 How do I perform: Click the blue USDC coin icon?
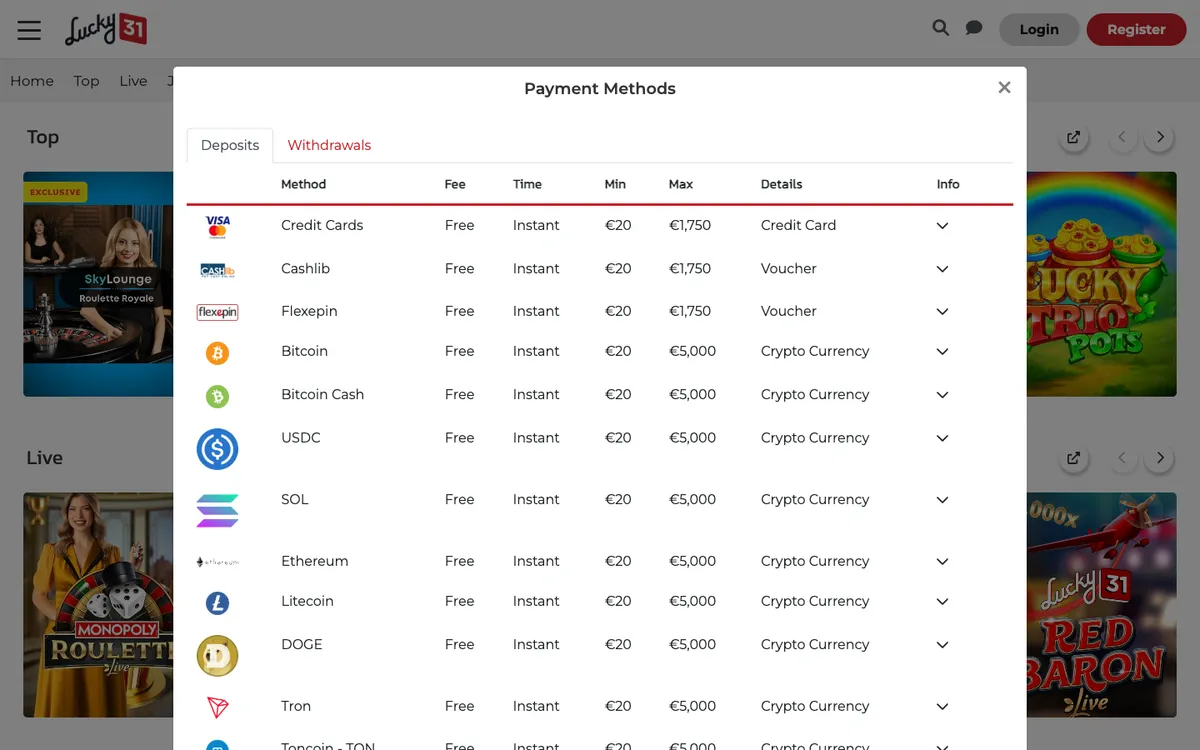click(x=217, y=449)
